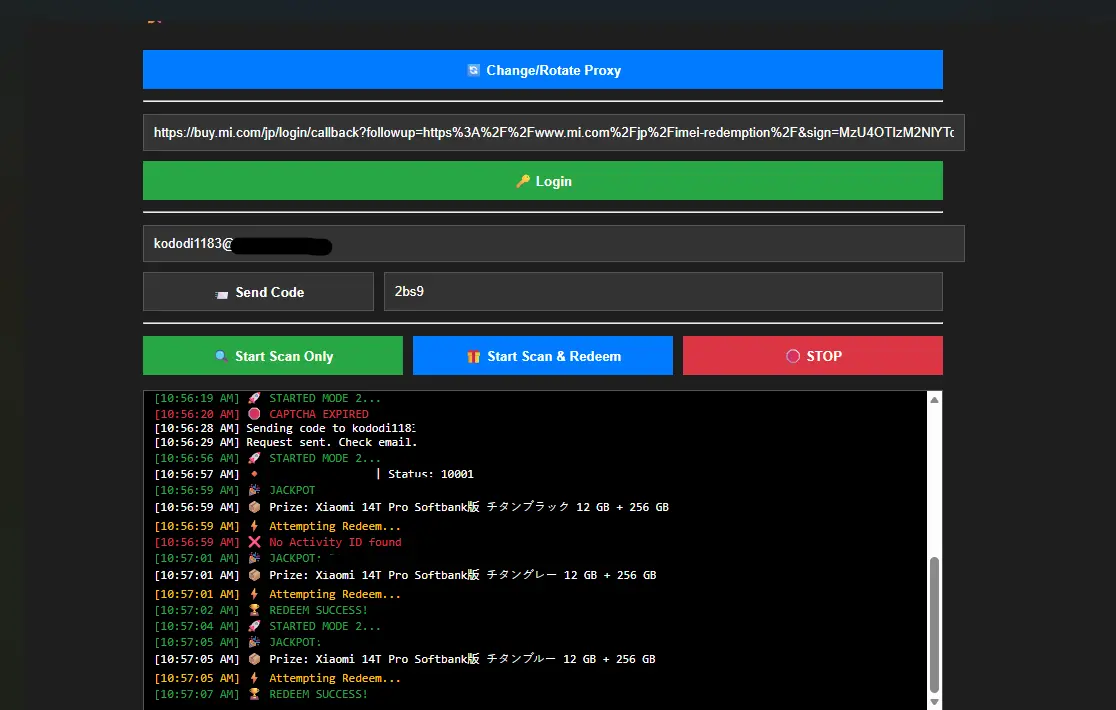Image resolution: width=1116 pixels, height=710 pixels.
Task: Click package icon on チタンブラック prize line
Action: [254, 507]
